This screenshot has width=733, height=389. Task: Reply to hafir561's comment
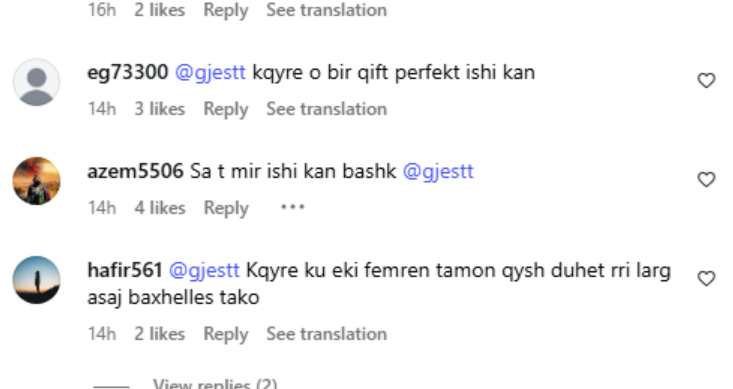click(226, 334)
